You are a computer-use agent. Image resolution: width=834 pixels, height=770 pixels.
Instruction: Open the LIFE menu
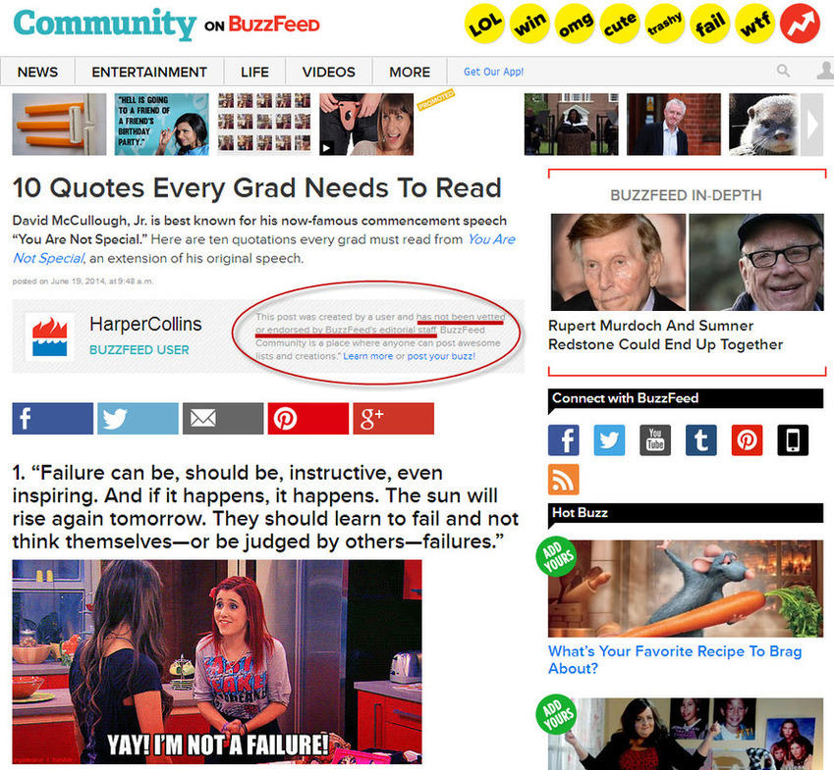pyautogui.click(x=255, y=72)
